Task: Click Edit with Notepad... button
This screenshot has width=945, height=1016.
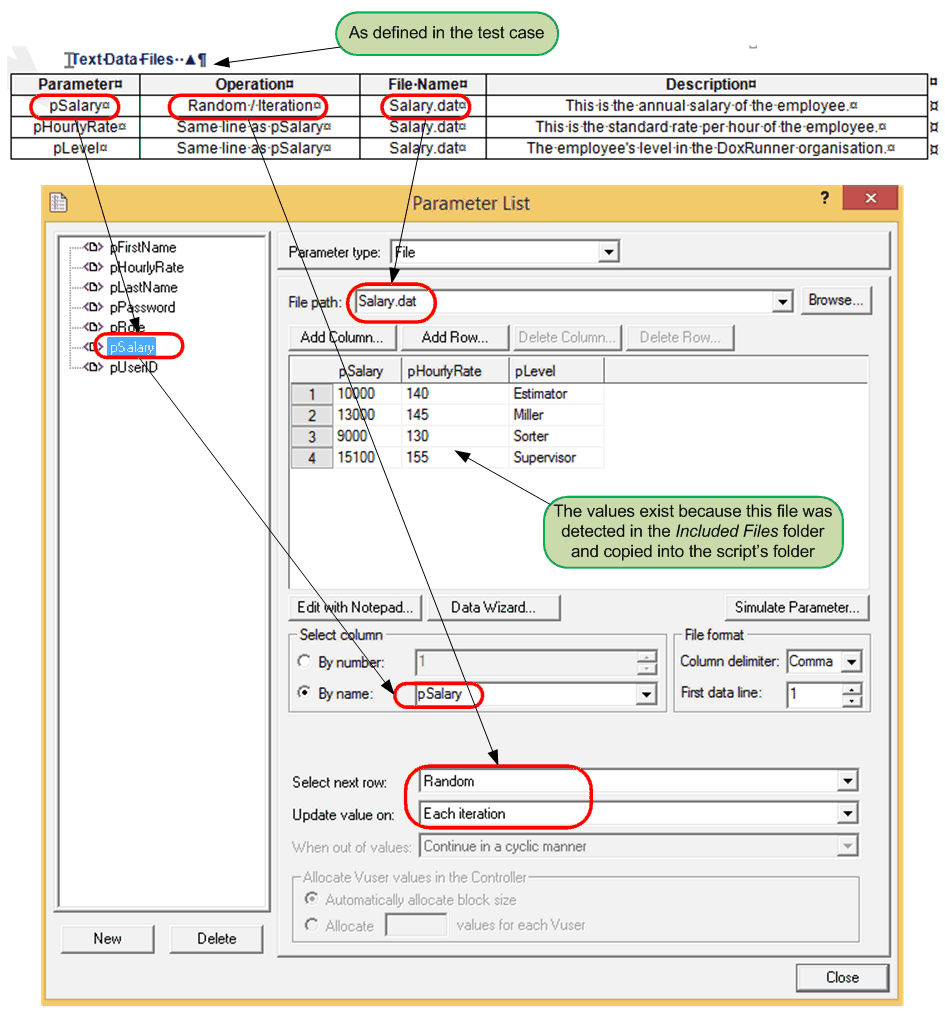Action: coord(355,607)
